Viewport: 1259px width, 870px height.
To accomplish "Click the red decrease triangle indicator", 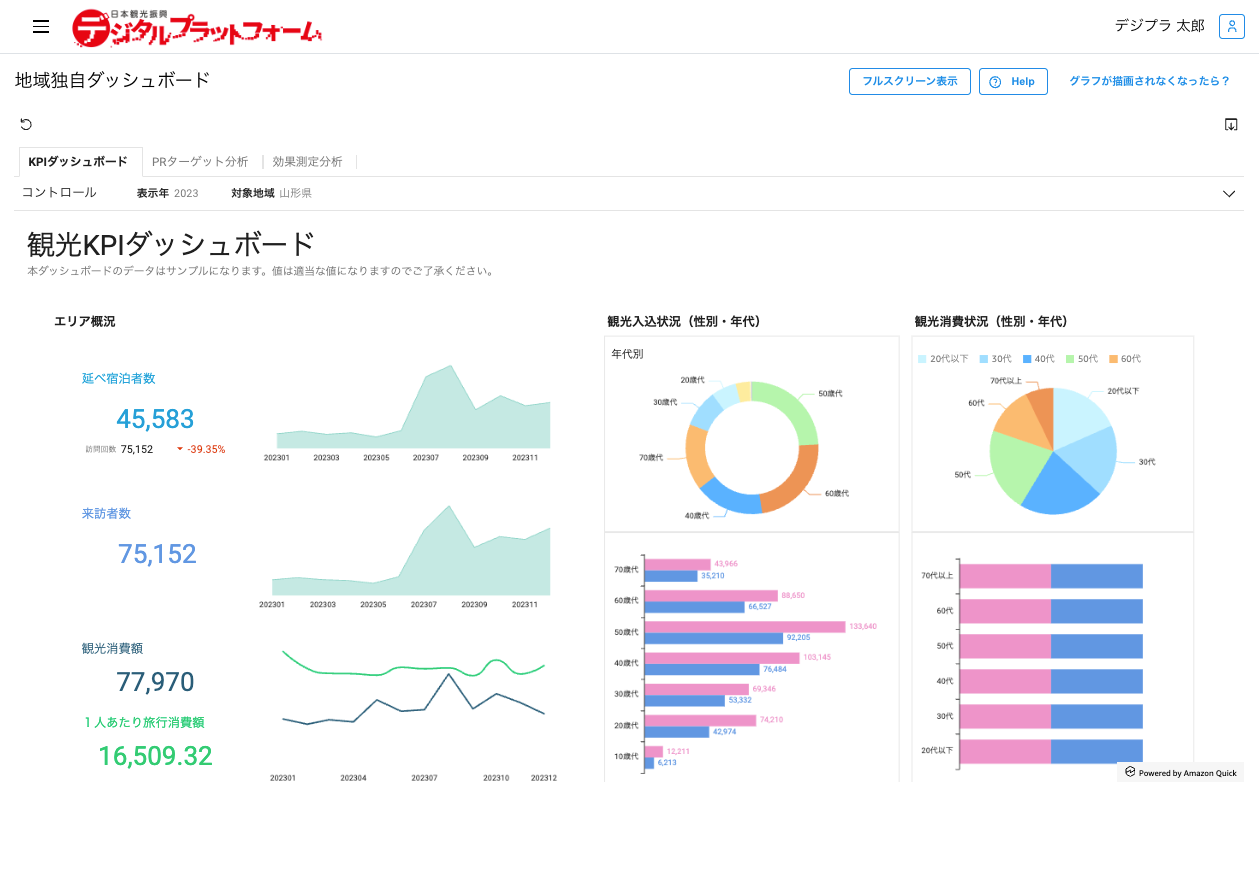I will [180, 449].
